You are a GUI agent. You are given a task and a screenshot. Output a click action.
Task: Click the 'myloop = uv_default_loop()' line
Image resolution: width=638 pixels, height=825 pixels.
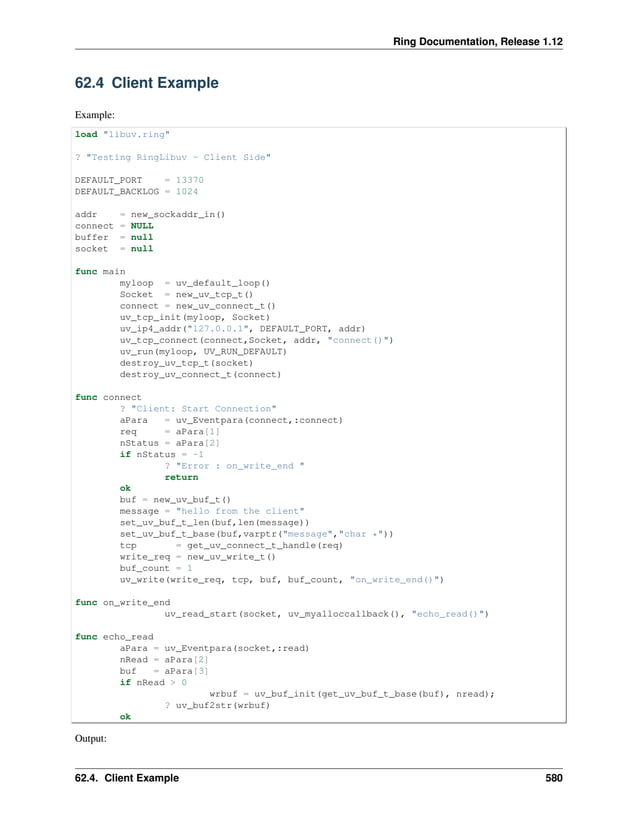pos(195,283)
